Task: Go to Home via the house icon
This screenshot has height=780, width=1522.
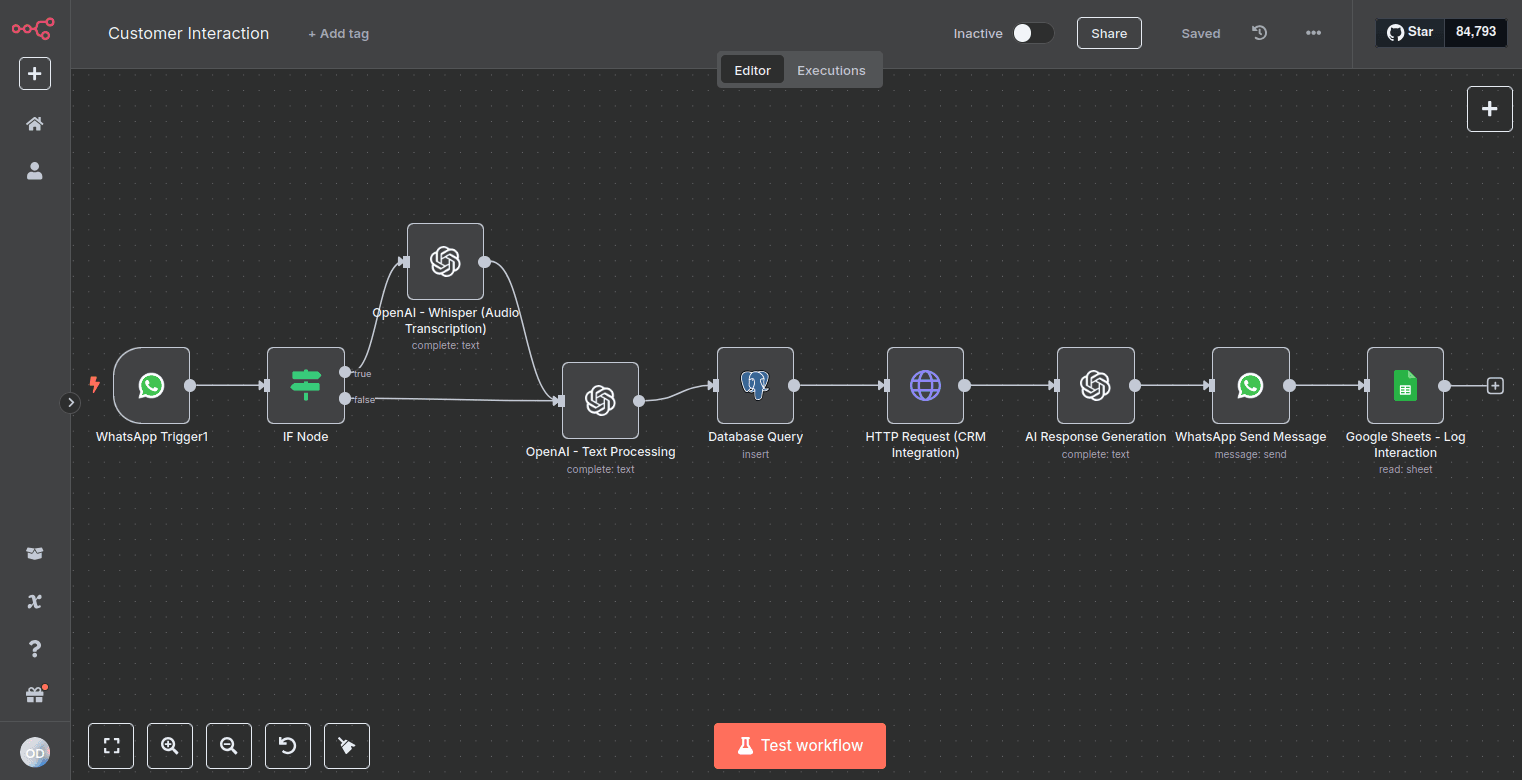Action: (x=35, y=124)
